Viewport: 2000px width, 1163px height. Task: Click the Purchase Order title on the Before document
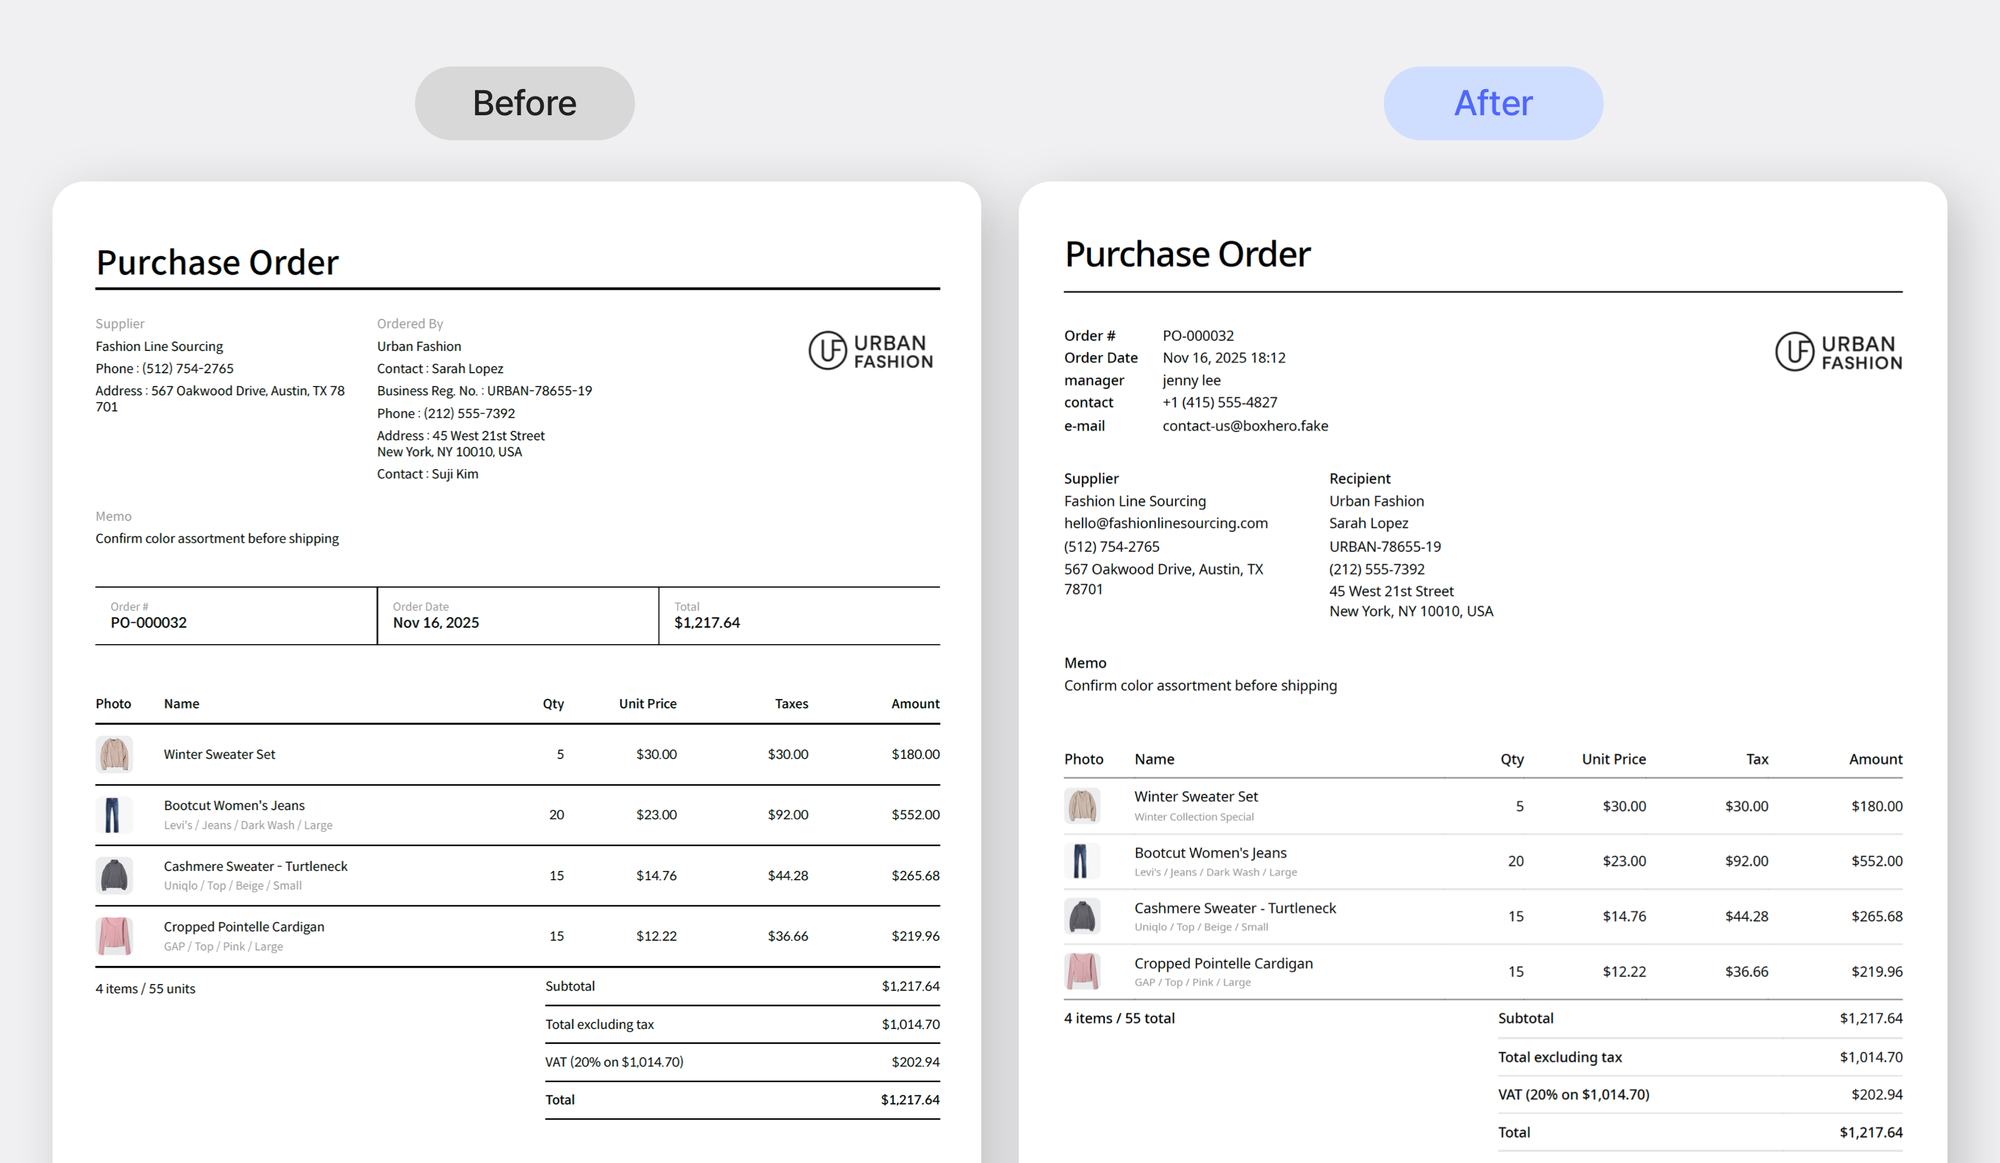click(216, 261)
